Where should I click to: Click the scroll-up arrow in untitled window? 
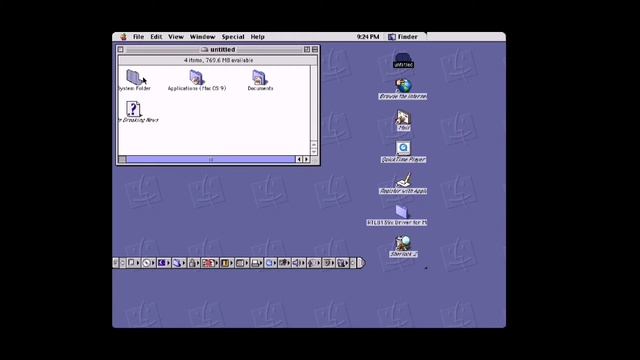(314, 144)
